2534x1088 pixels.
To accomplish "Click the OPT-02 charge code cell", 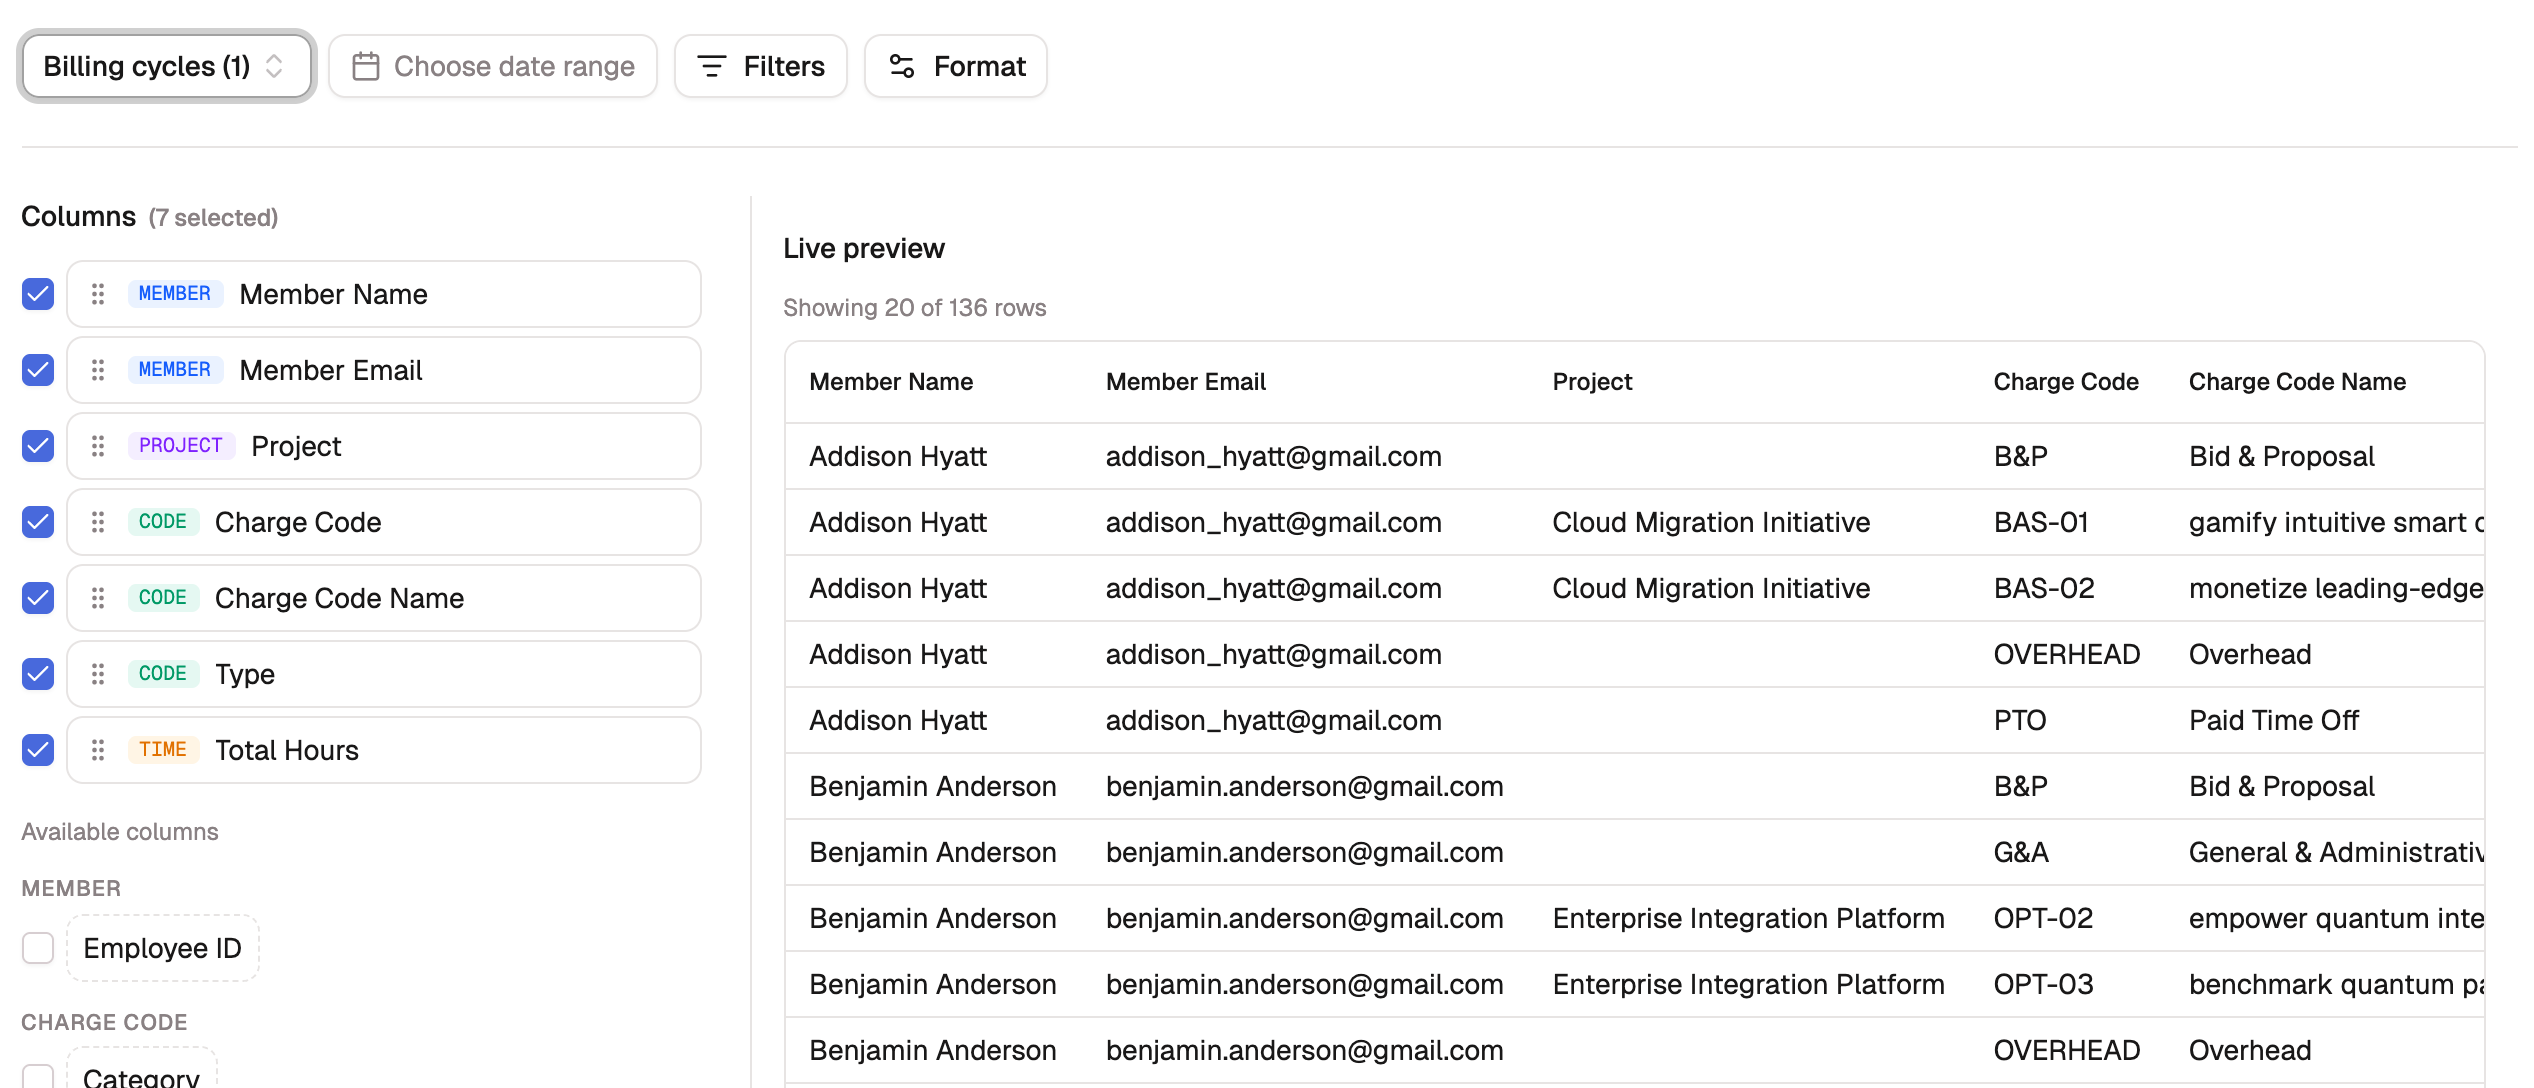I will [2043, 918].
